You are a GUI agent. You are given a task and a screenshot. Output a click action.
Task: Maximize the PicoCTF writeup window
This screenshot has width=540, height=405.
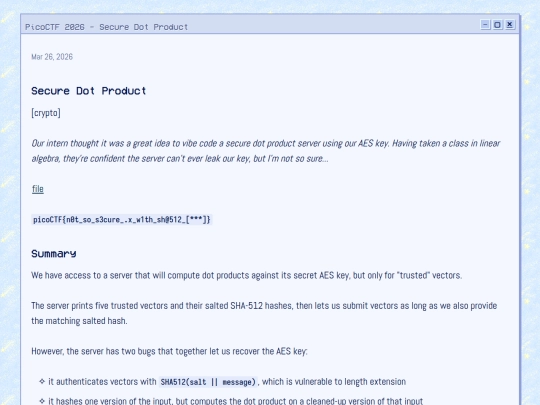(x=497, y=25)
